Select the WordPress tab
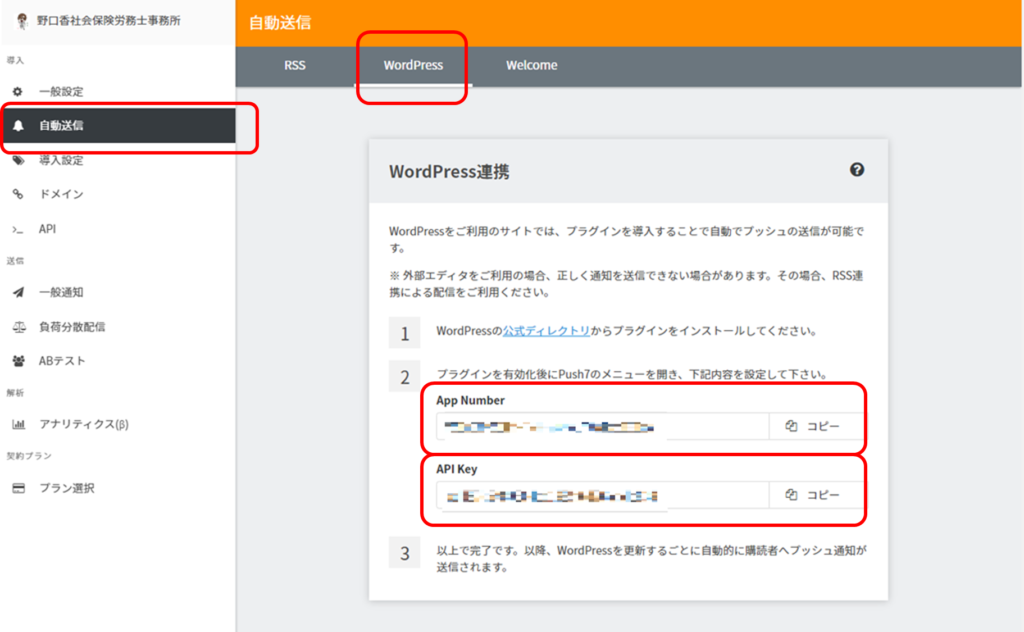1024x632 pixels. click(413, 65)
